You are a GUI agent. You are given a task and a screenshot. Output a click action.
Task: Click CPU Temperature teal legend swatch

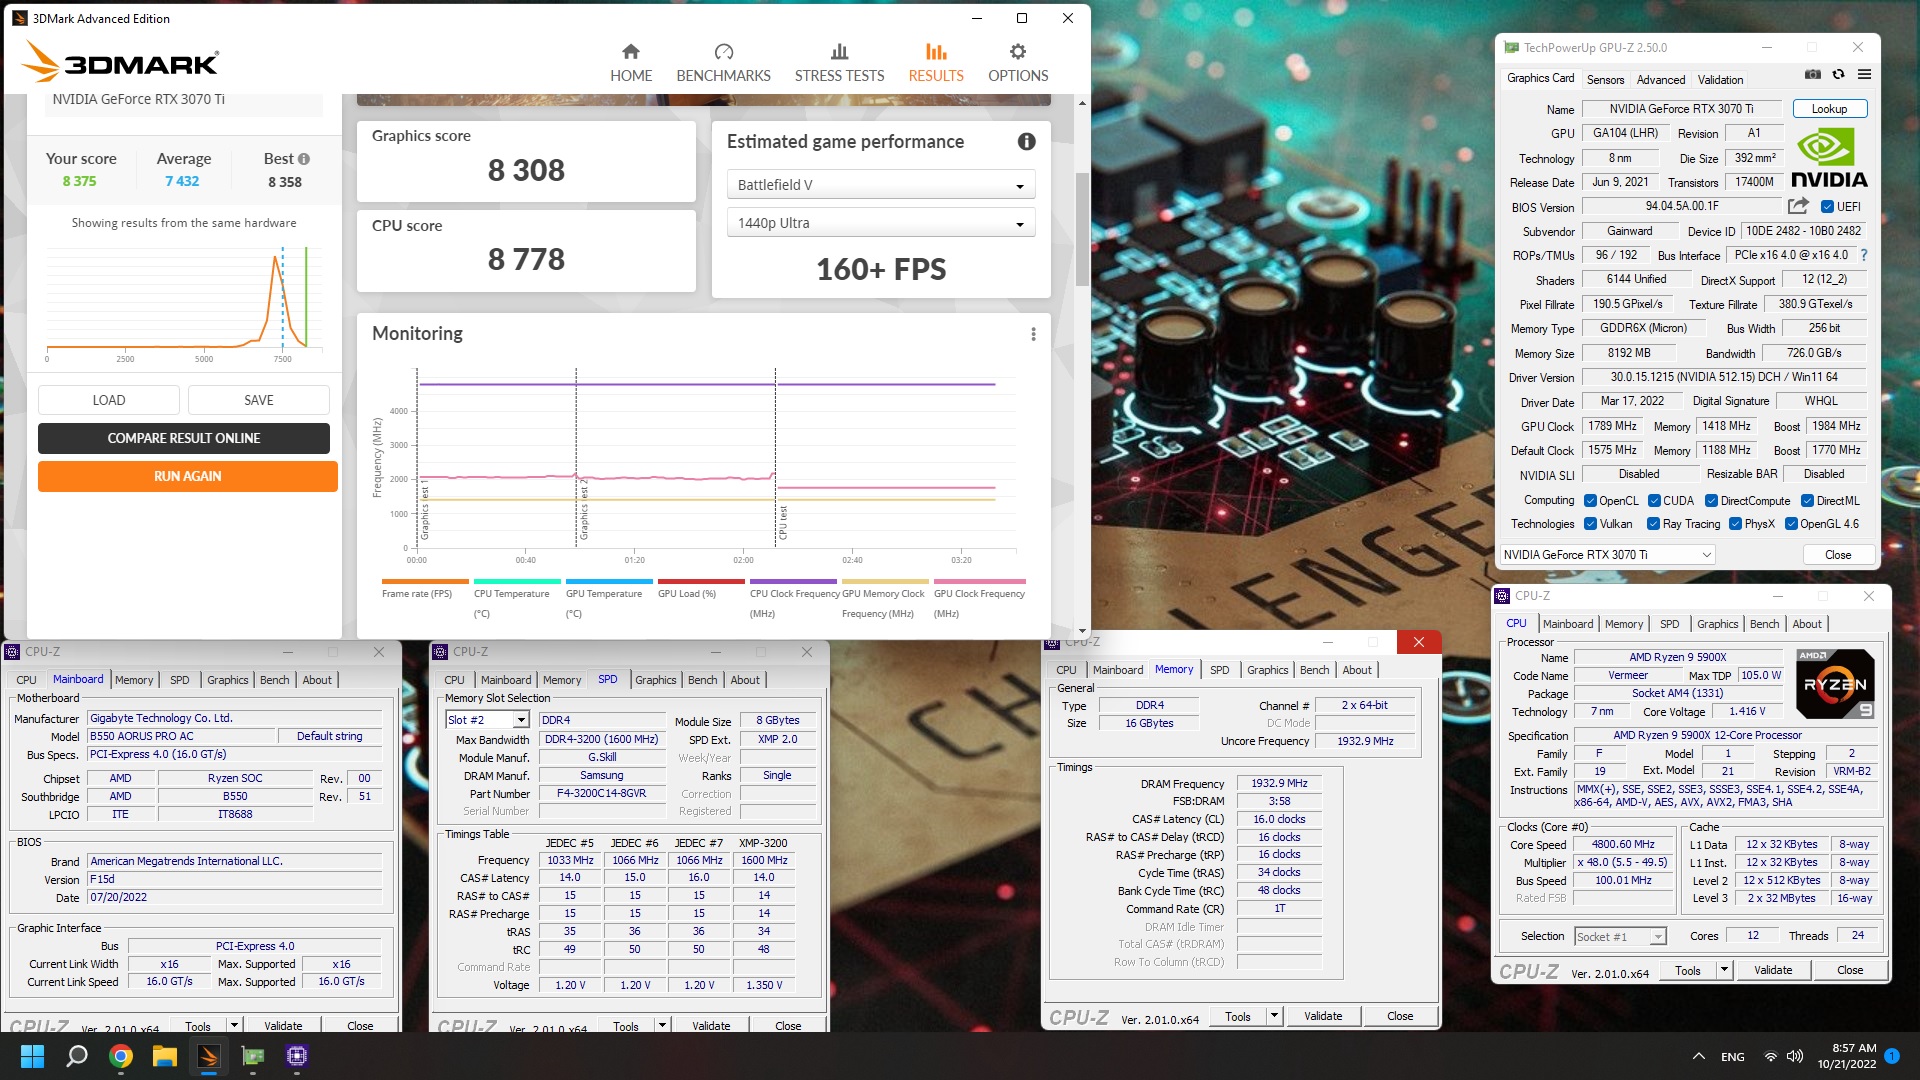pyautogui.click(x=517, y=581)
